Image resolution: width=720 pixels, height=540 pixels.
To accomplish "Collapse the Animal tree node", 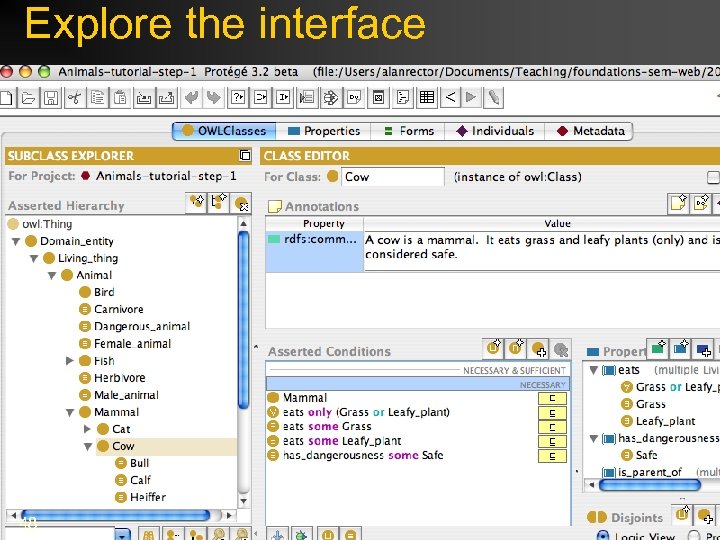I will pos(52,276).
